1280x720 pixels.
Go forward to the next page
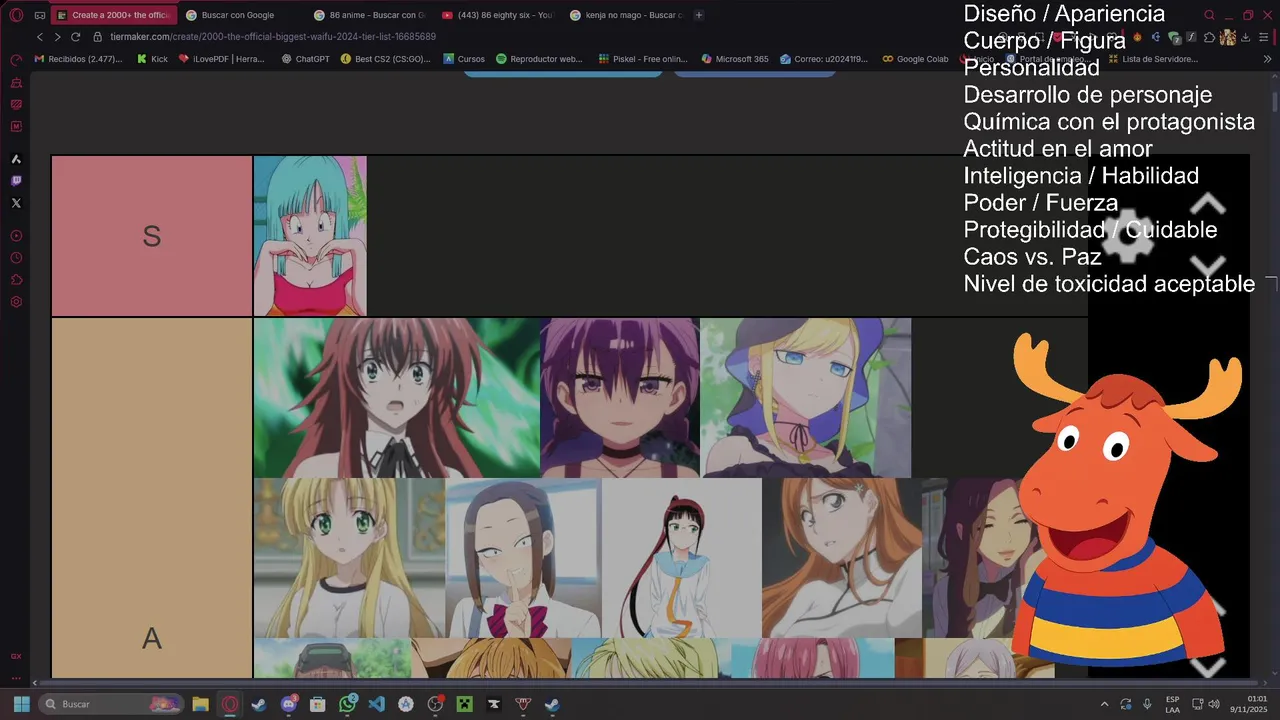pos(57,37)
